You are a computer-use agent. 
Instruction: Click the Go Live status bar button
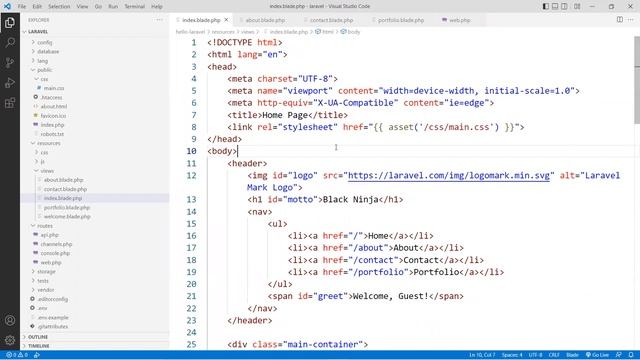click(x=597, y=355)
